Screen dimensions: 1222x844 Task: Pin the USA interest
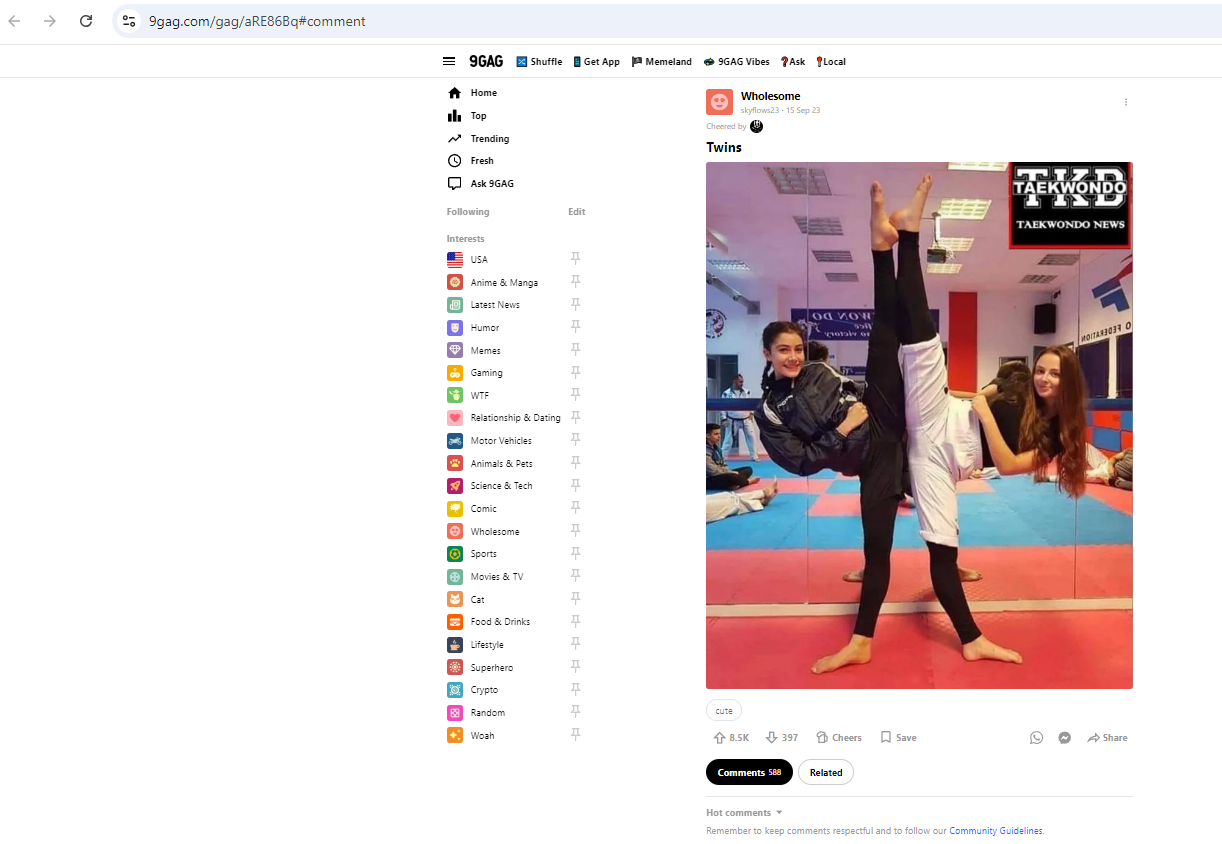pyautogui.click(x=575, y=259)
